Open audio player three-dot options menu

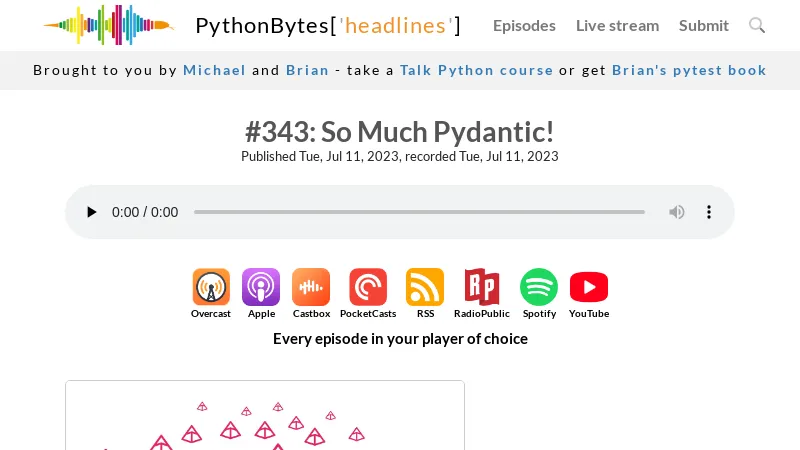coord(709,212)
